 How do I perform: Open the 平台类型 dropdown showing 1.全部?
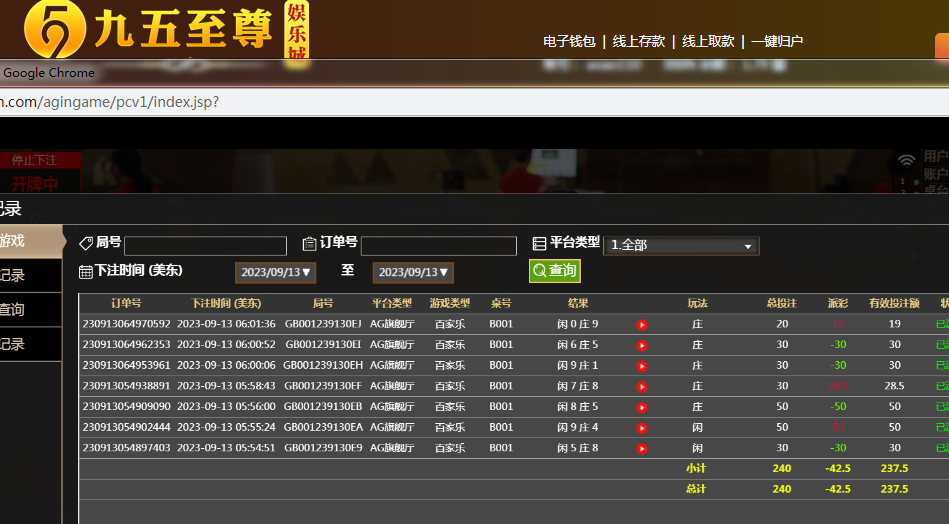pos(681,246)
